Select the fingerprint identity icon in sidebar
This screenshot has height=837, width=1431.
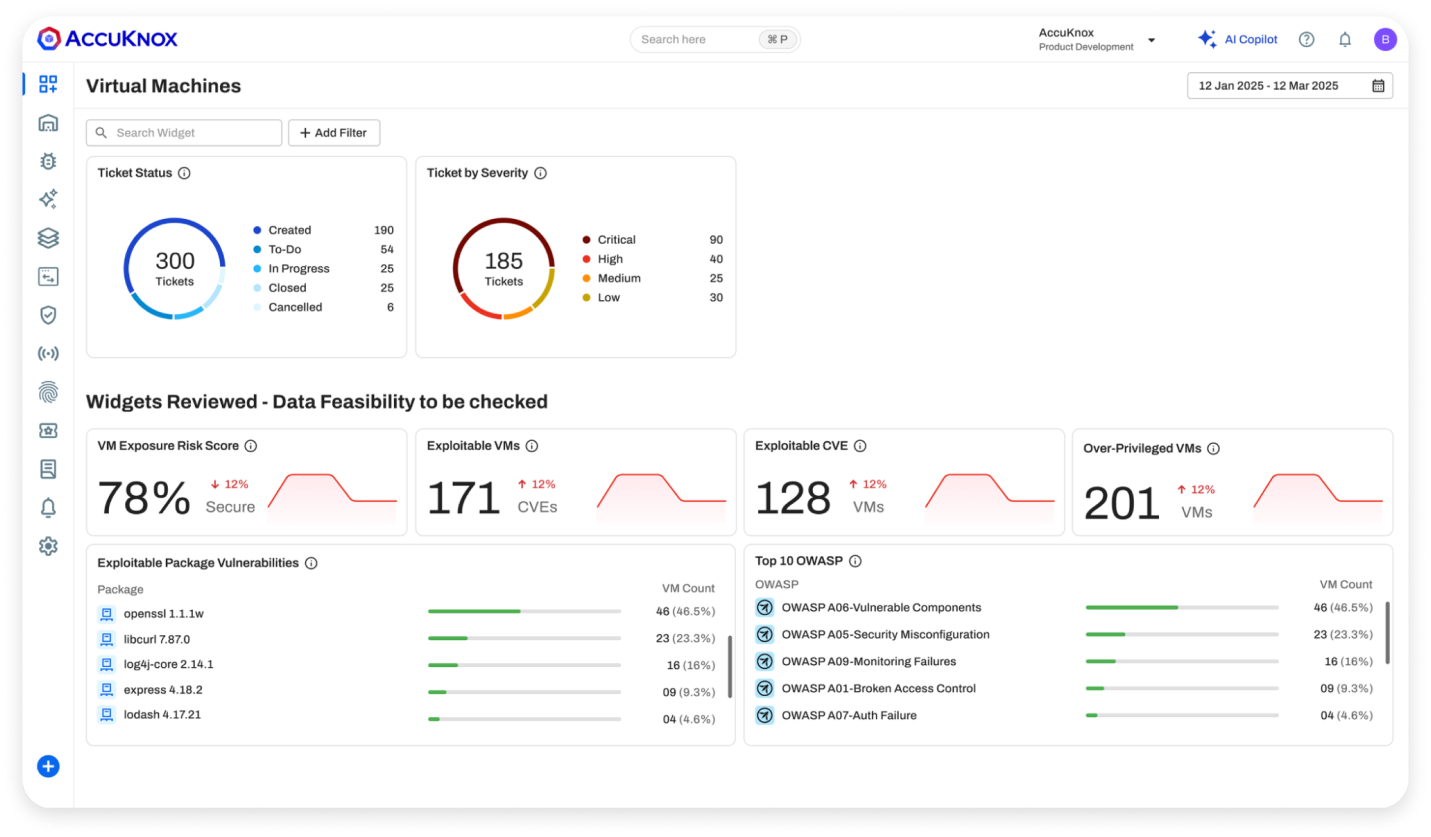[x=47, y=392]
